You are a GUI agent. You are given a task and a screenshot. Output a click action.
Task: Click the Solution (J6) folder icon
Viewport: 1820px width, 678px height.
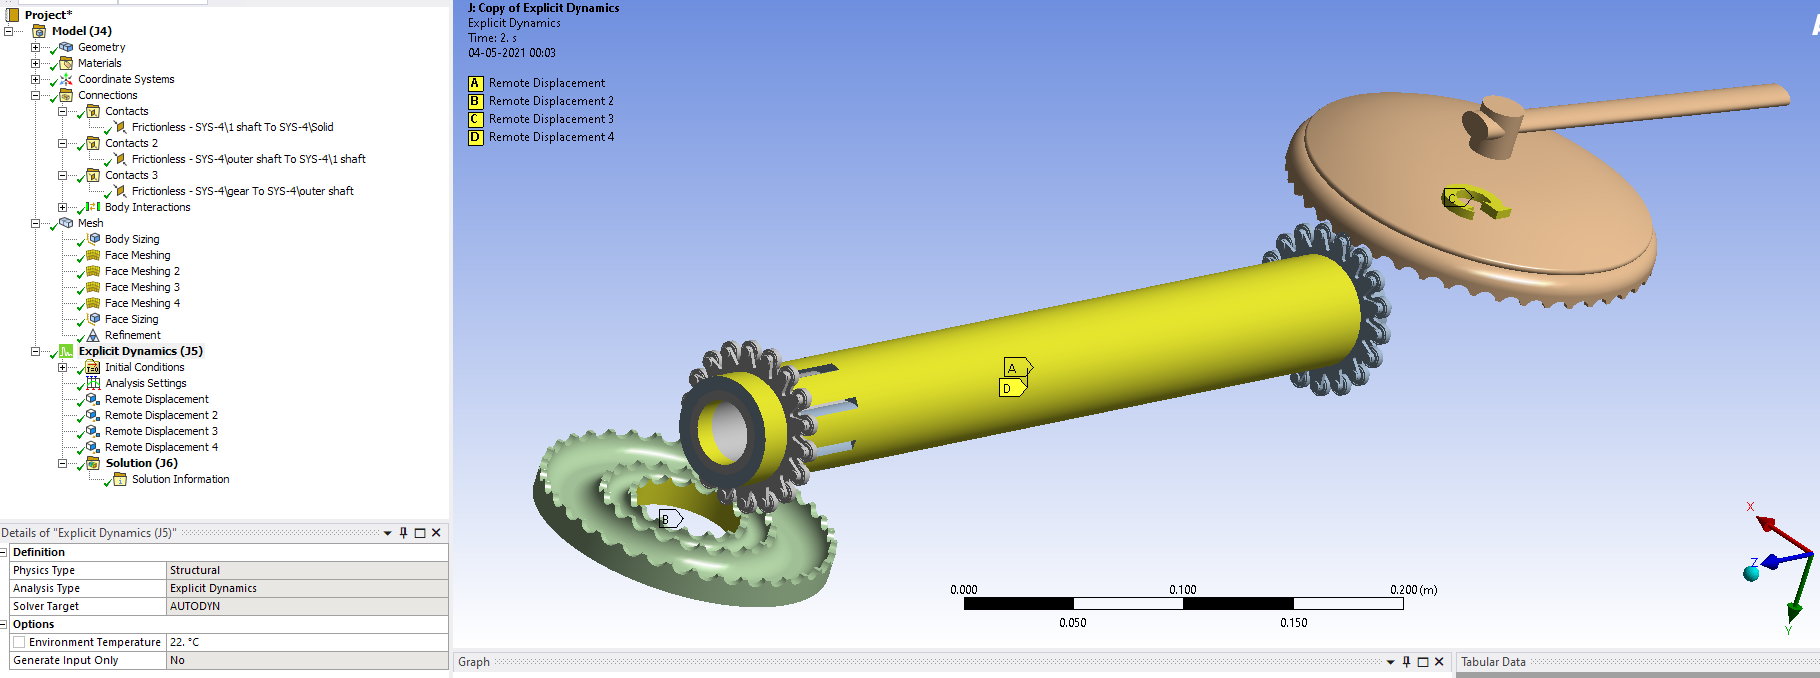tap(93, 463)
